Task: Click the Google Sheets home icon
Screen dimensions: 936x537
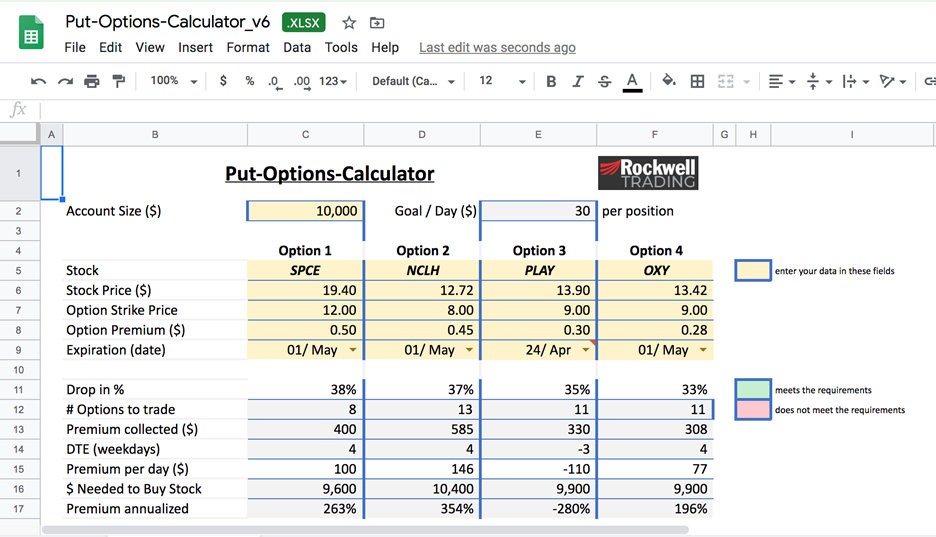Action: click(x=31, y=34)
